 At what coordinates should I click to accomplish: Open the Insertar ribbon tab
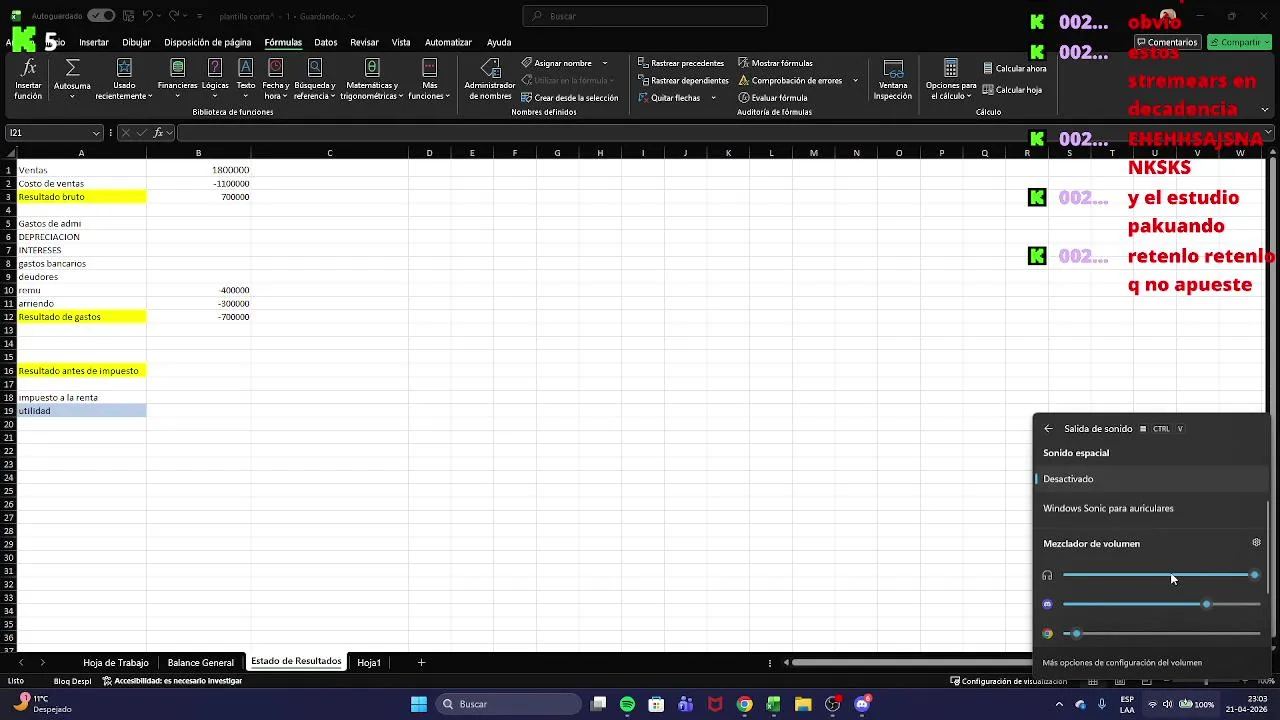pos(94,42)
